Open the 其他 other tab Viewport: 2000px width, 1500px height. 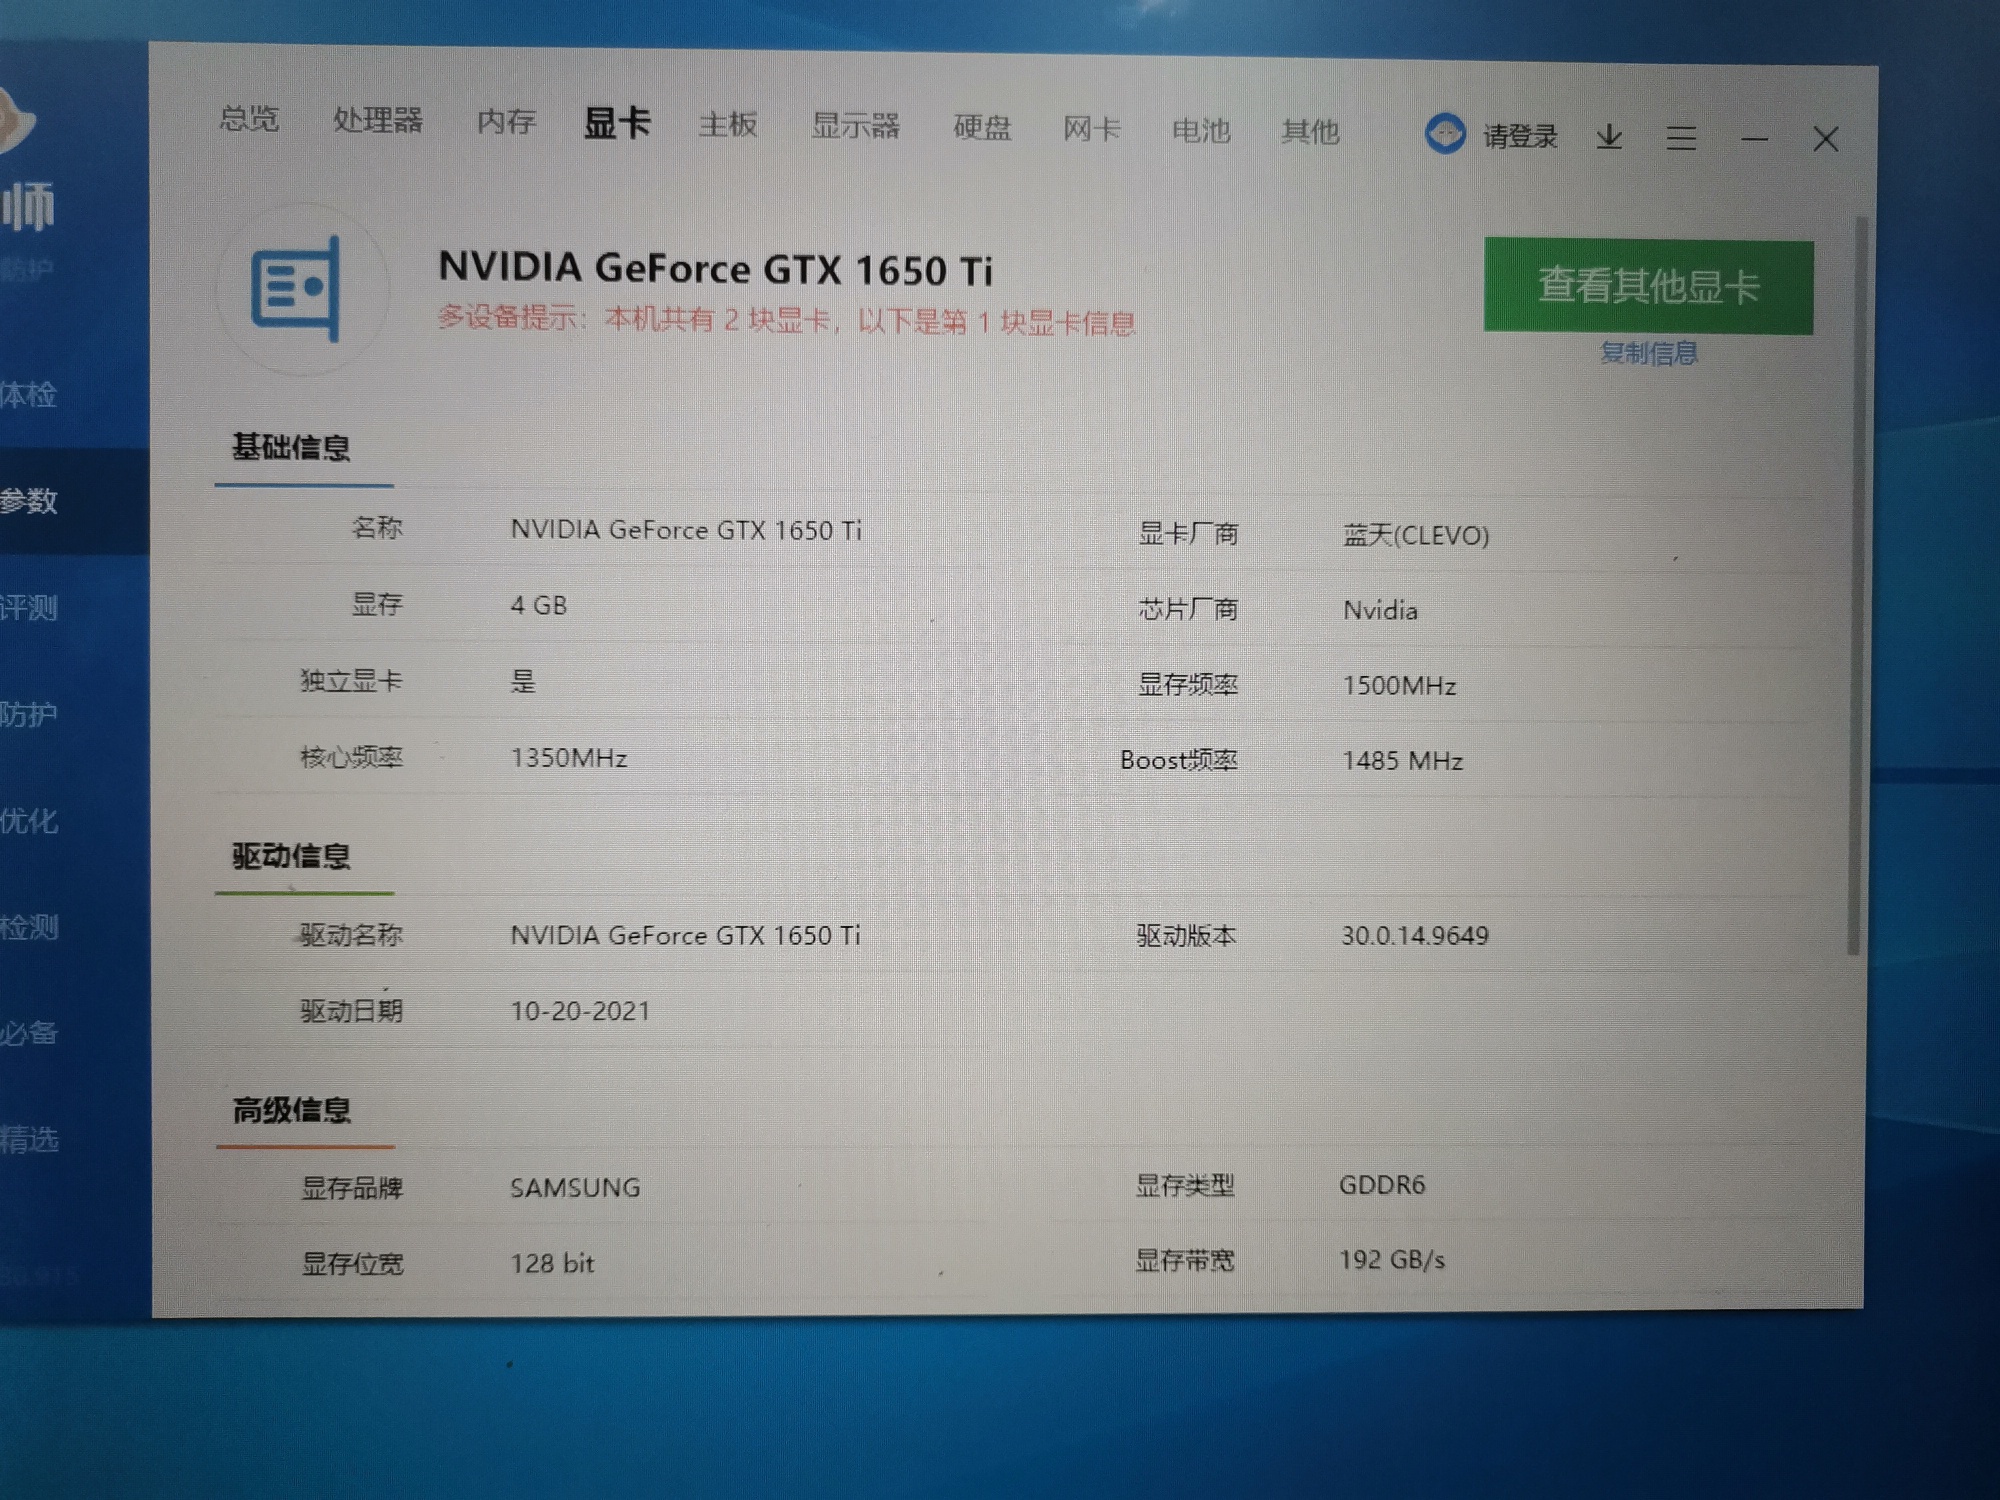pos(1310,131)
